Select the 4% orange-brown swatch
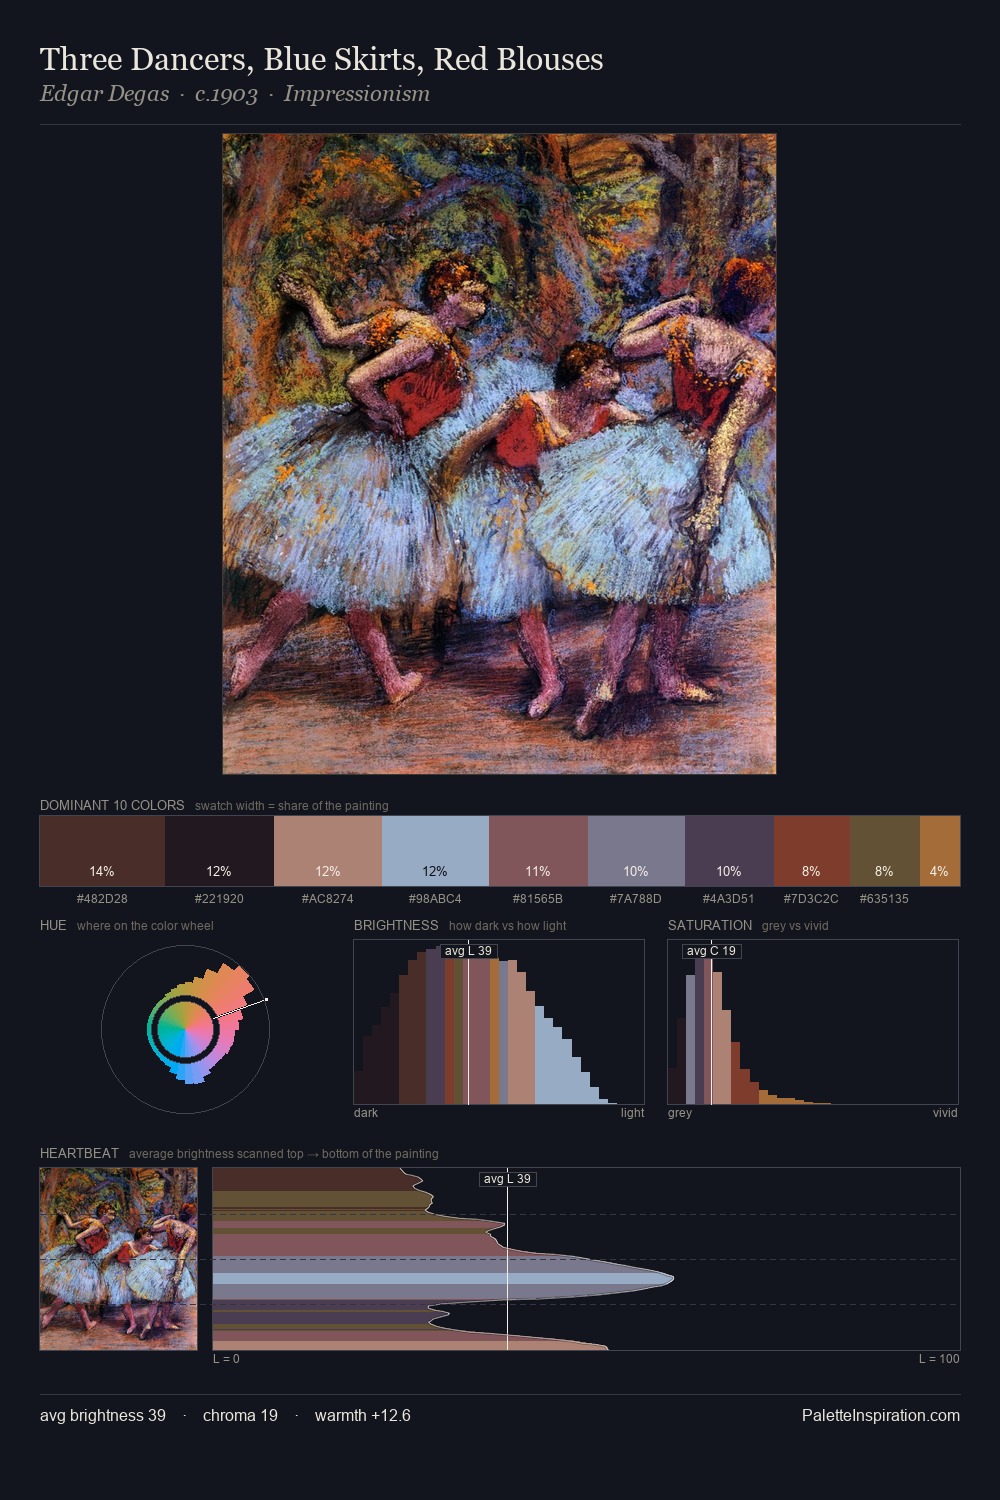 coord(939,851)
